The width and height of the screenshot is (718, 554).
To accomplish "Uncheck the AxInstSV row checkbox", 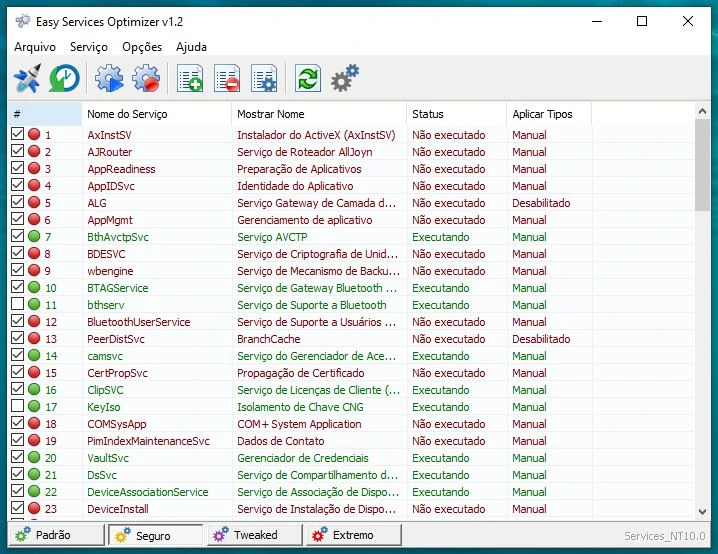I will pyautogui.click(x=17, y=134).
